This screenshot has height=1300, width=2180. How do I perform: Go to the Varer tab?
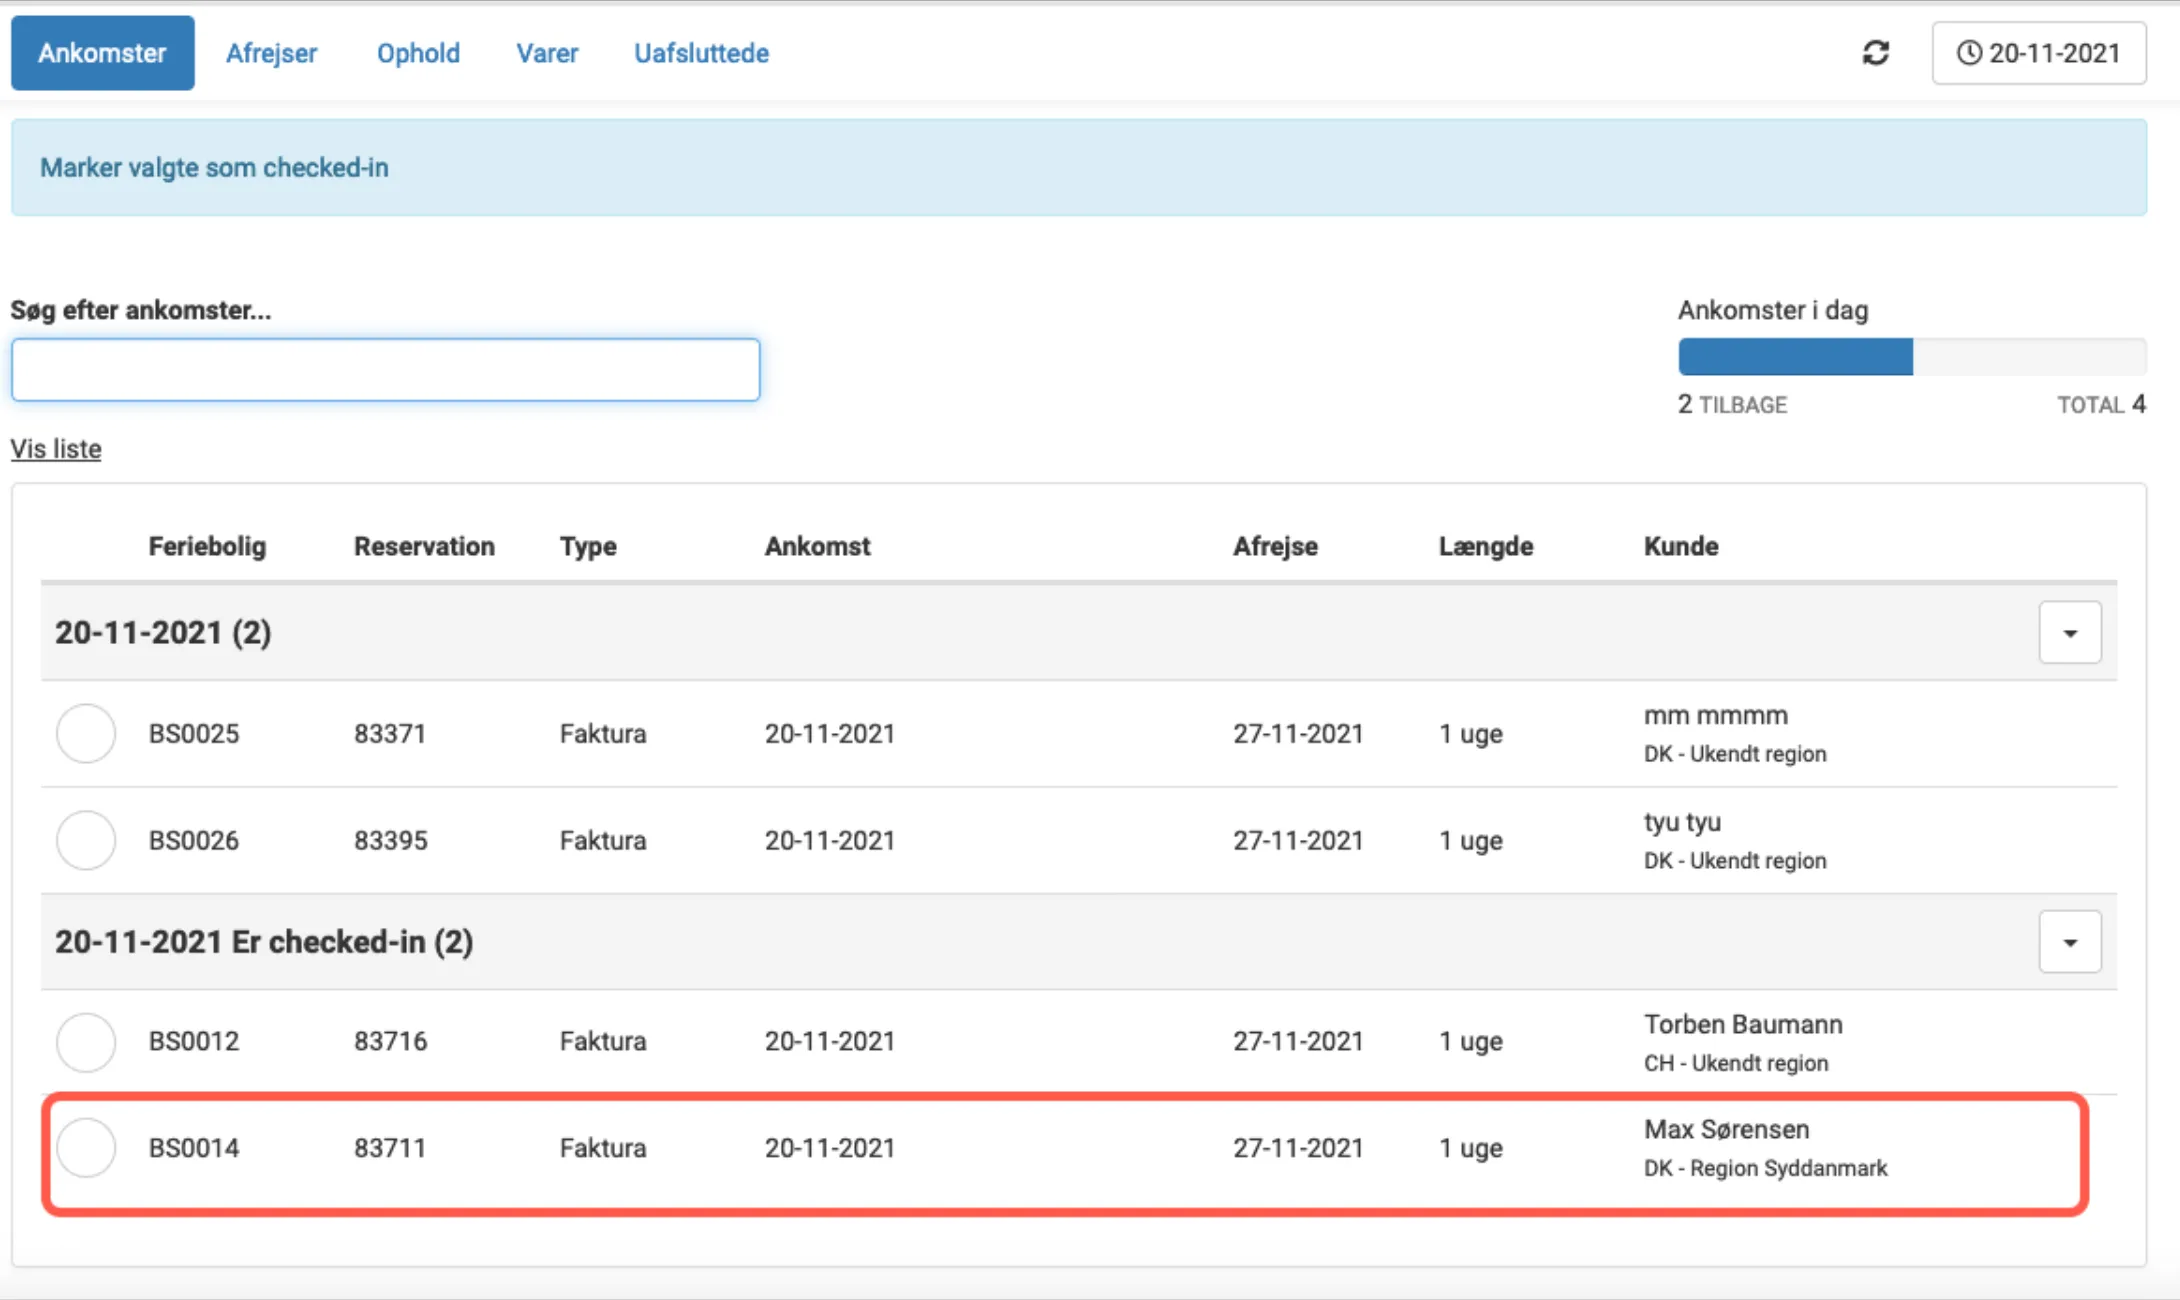pos(547,53)
